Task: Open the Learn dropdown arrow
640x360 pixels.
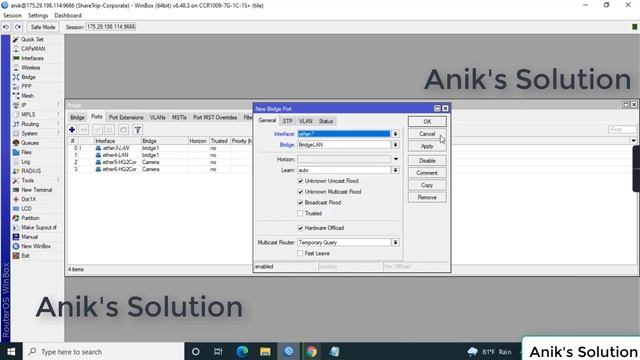Action: 396,170
